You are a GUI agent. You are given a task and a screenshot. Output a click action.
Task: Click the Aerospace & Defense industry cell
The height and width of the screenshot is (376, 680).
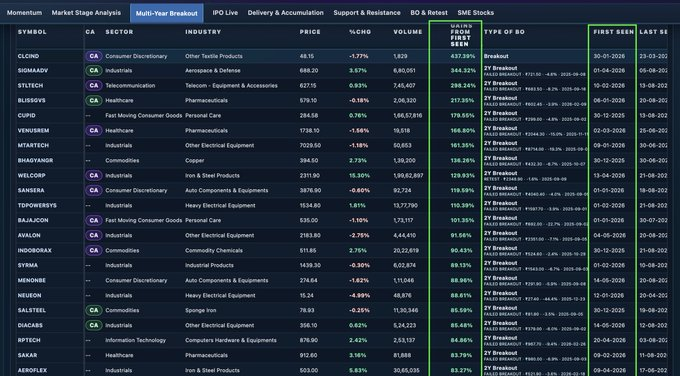213,71
